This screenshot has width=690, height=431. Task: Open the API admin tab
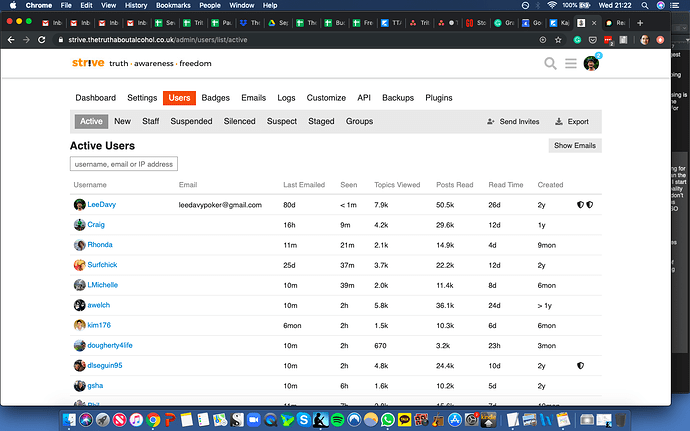(x=364, y=98)
